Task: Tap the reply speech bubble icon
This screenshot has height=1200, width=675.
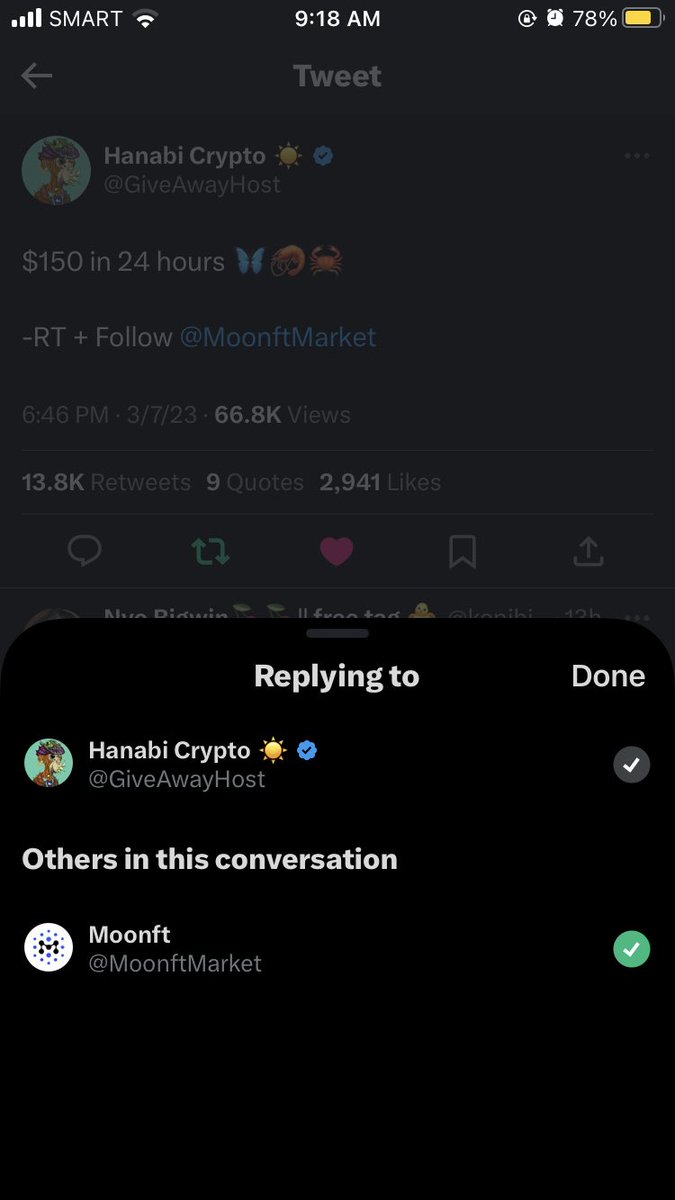Action: pyautogui.click(x=83, y=550)
